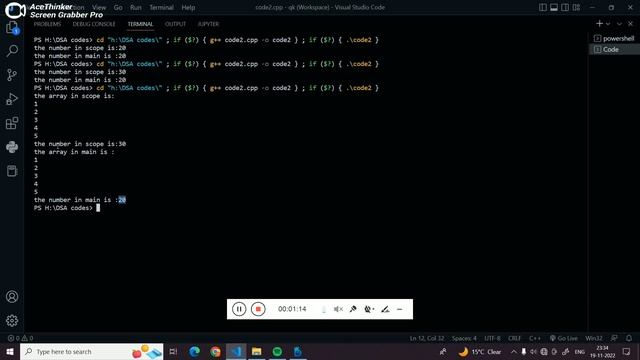This screenshot has width=640, height=360.
Task: Open the Go menu
Action: click(x=118, y=7)
